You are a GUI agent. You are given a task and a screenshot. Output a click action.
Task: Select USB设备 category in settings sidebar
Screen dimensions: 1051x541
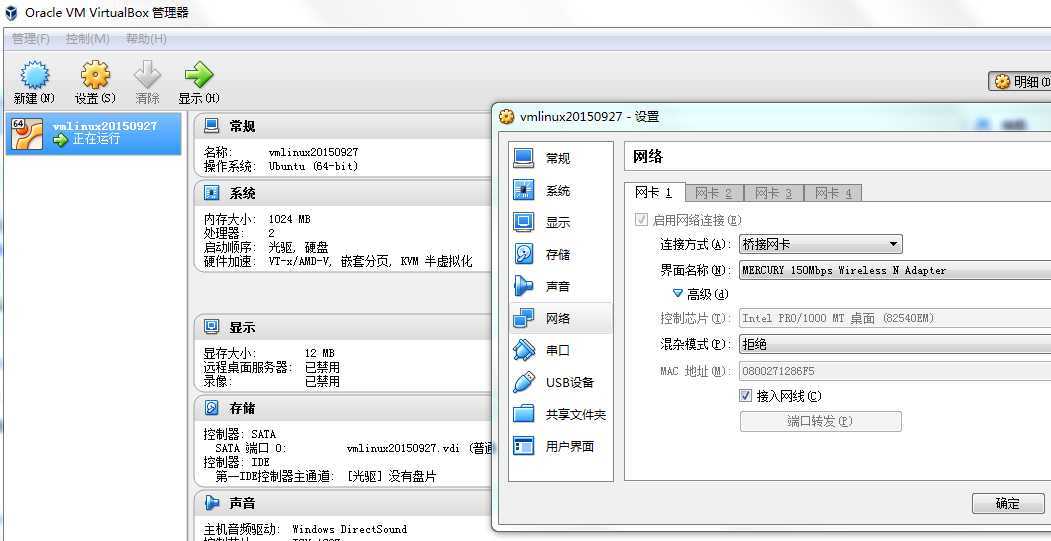[560, 382]
